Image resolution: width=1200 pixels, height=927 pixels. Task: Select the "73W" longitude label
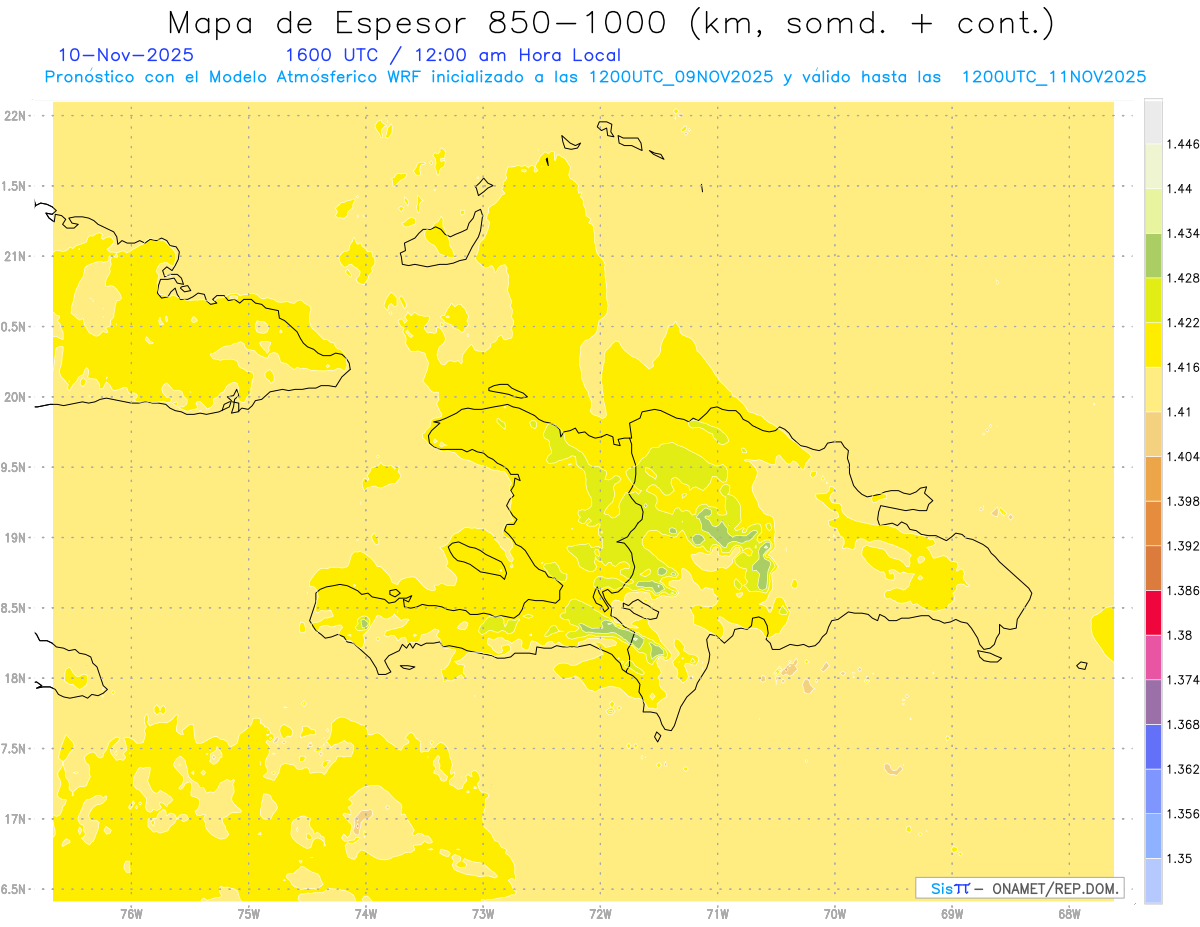point(483,913)
